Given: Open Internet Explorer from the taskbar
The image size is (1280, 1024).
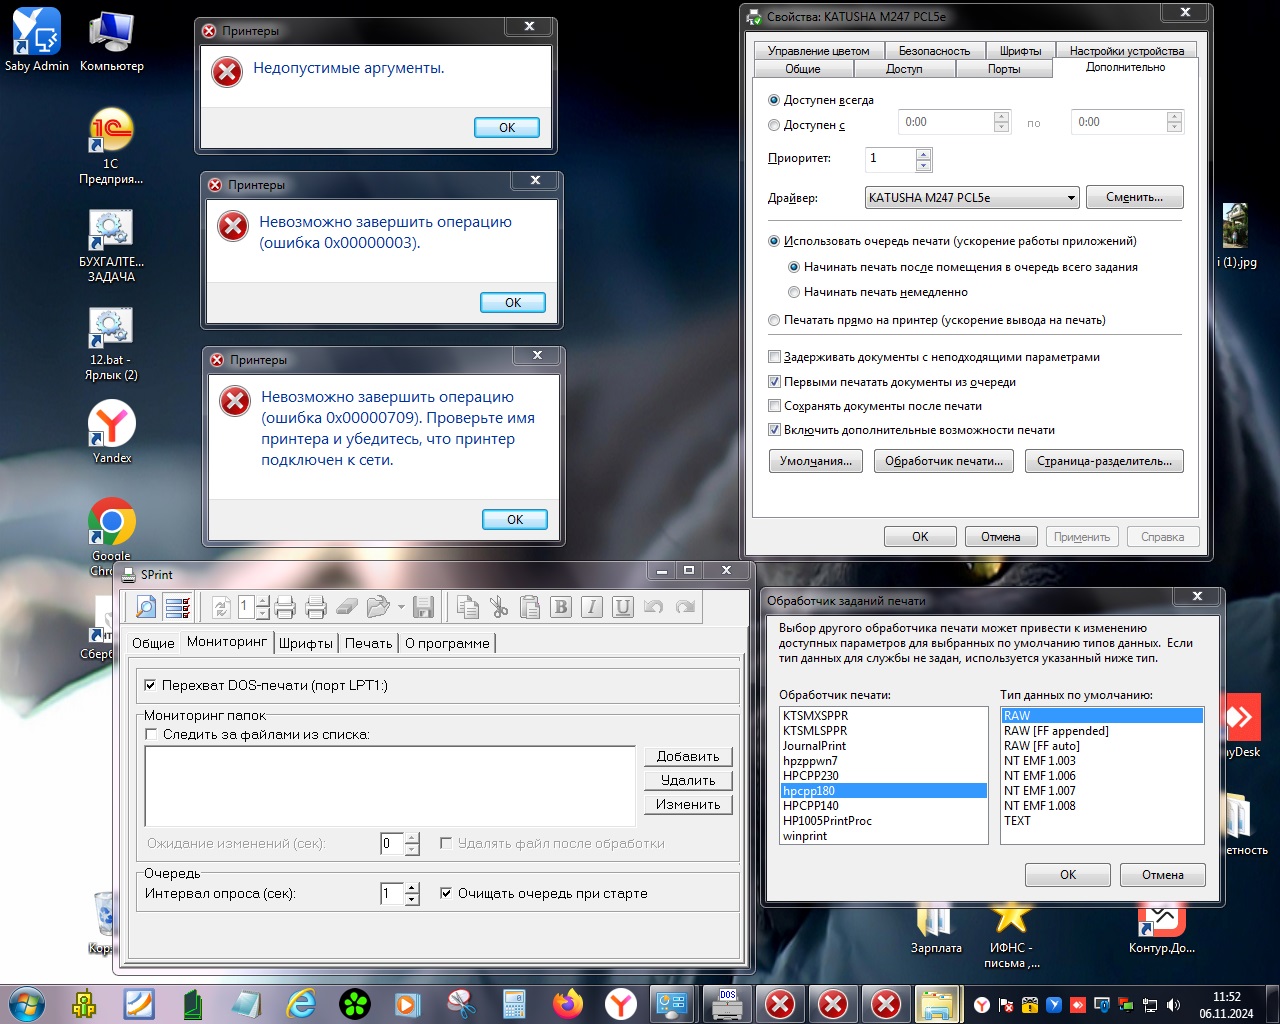Looking at the screenshot, I should click(x=301, y=1004).
